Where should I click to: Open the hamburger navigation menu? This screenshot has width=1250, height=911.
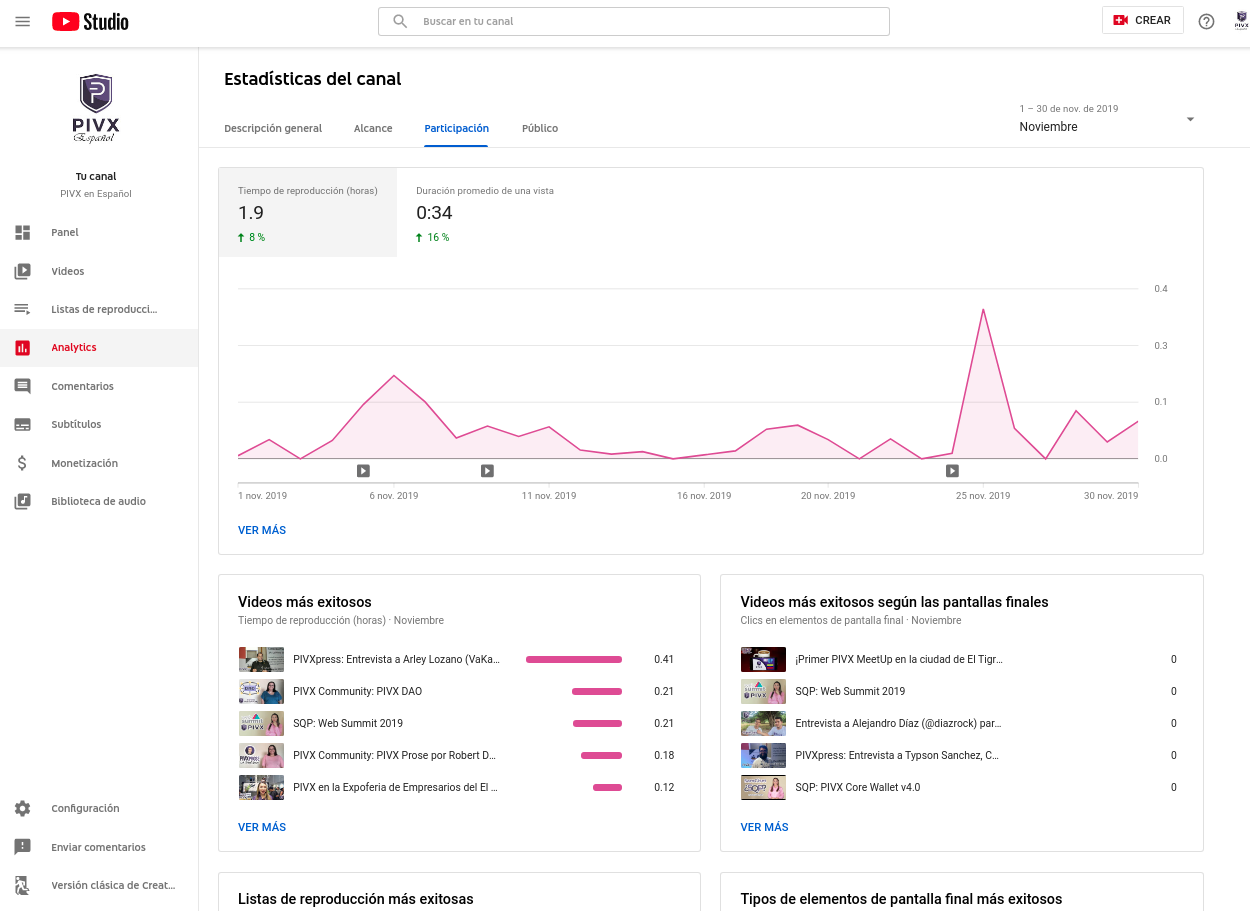[23, 21]
